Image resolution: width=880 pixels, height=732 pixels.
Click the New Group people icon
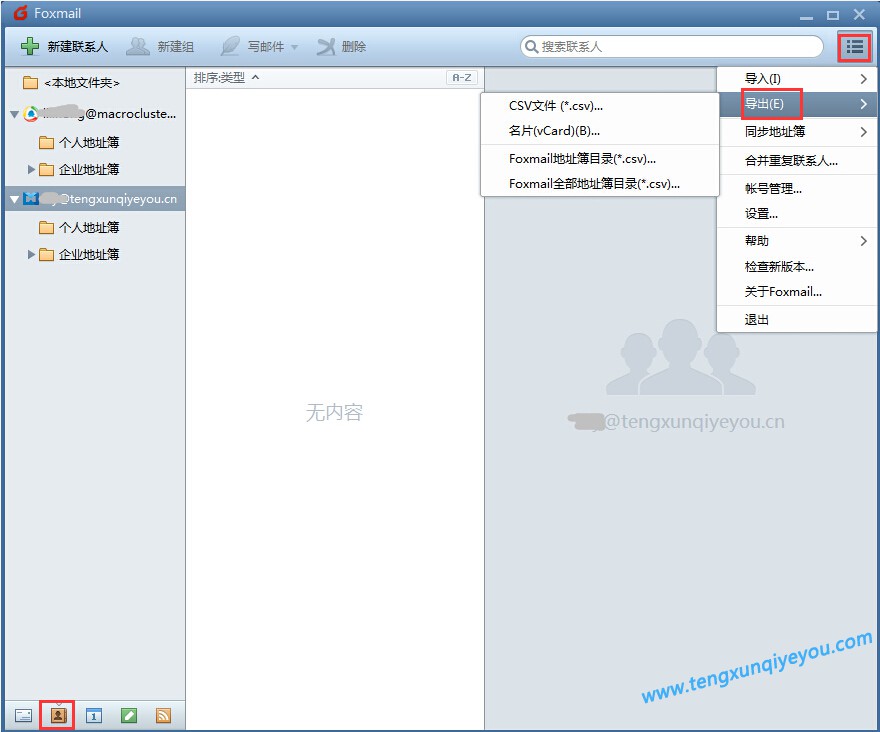[138, 47]
